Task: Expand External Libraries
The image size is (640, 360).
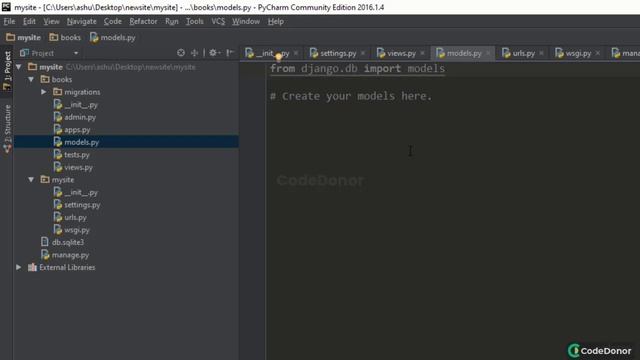Action: [19, 267]
